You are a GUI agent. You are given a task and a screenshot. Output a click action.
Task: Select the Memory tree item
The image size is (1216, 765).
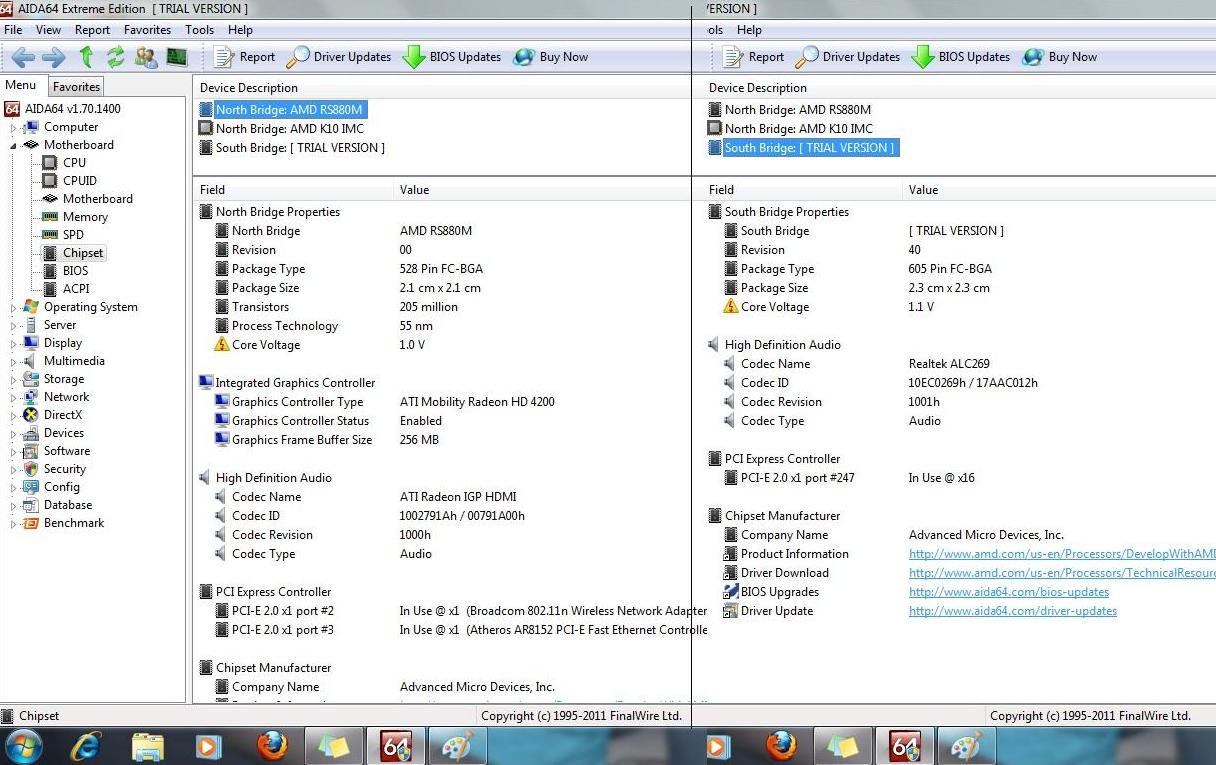pos(84,217)
